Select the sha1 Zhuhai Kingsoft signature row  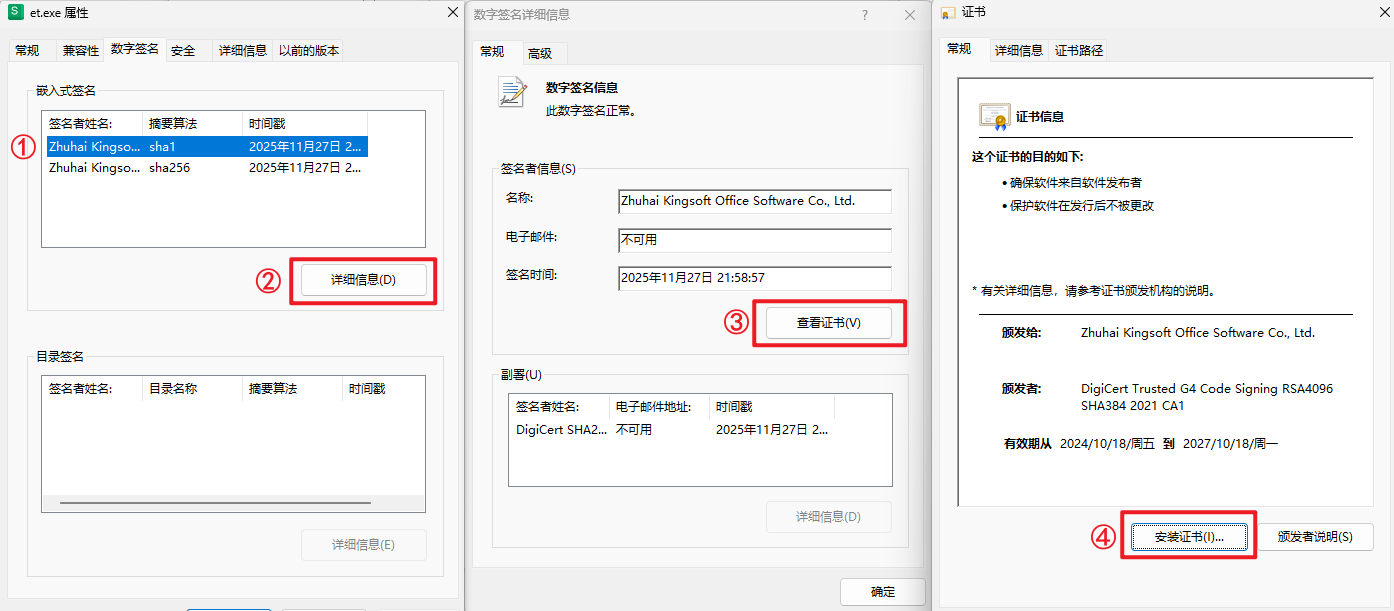click(x=207, y=146)
